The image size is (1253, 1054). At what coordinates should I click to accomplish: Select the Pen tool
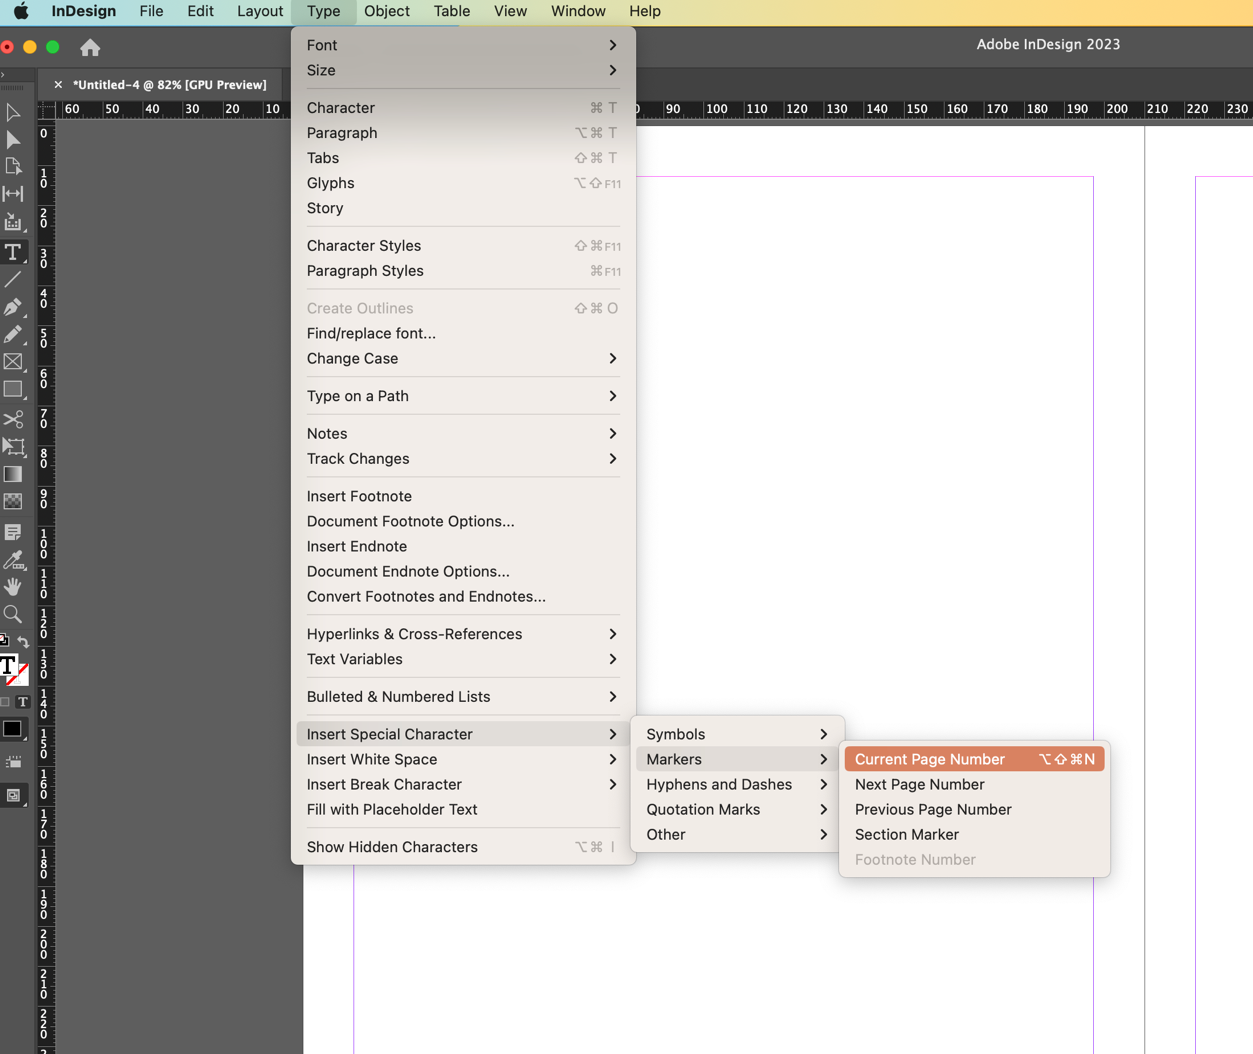click(x=13, y=307)
